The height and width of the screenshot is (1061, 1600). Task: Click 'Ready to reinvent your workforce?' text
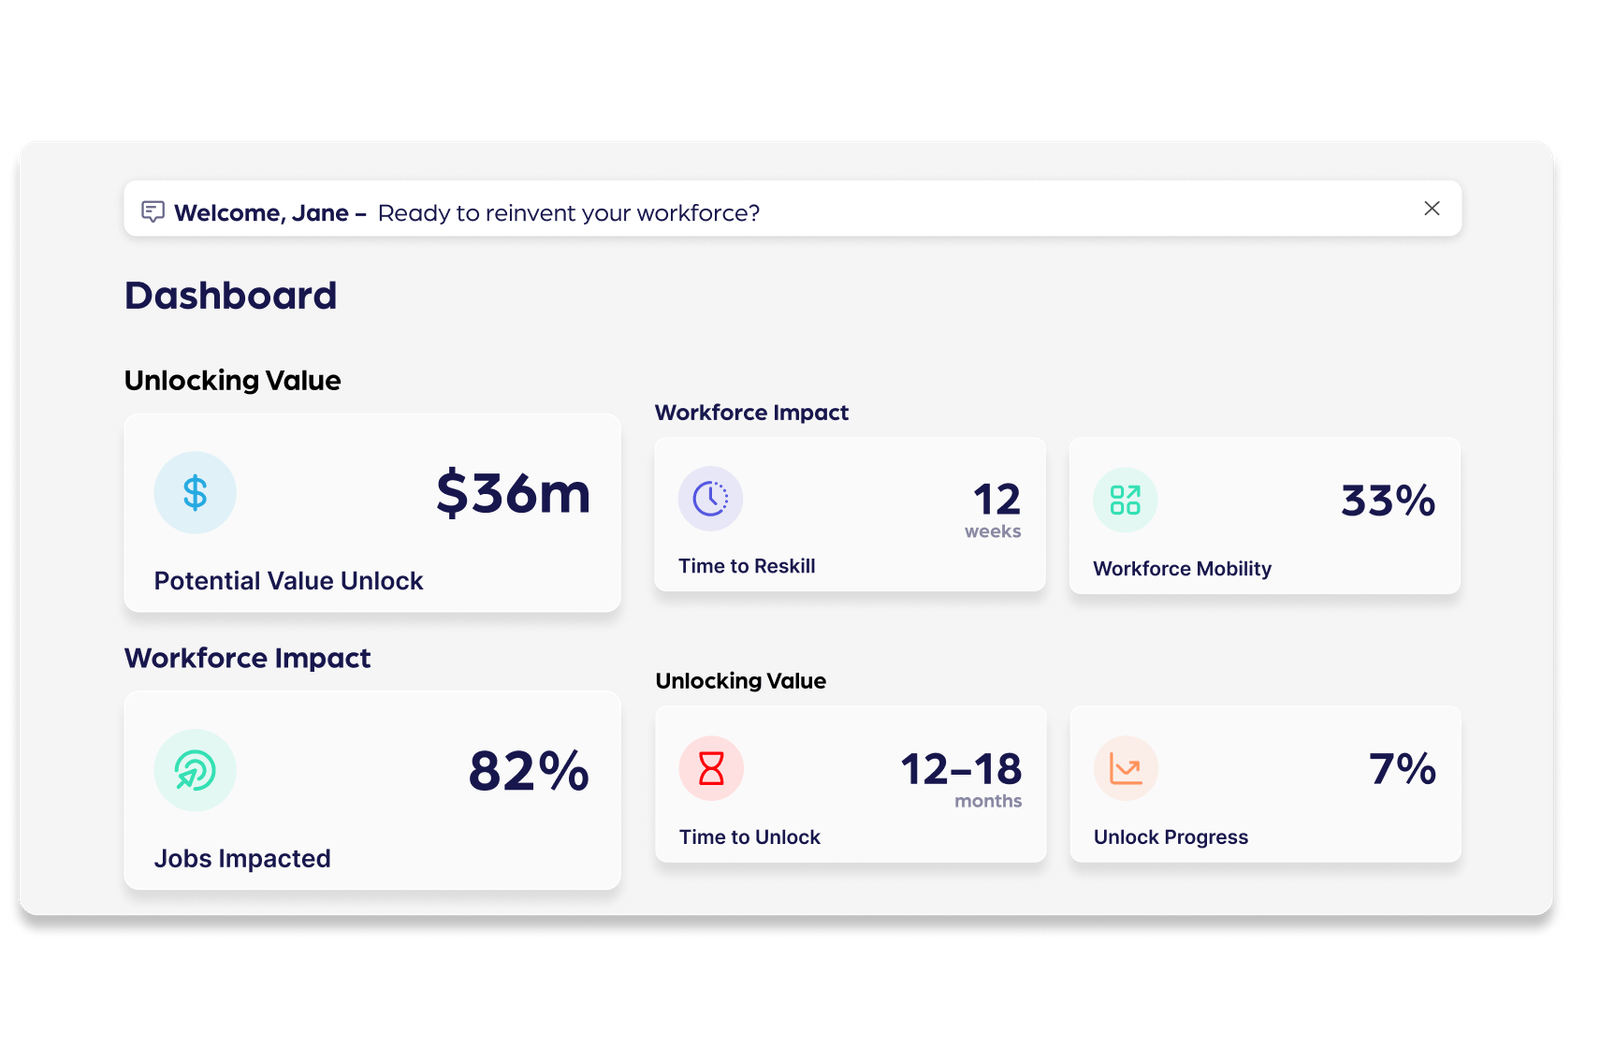(569, 213)
